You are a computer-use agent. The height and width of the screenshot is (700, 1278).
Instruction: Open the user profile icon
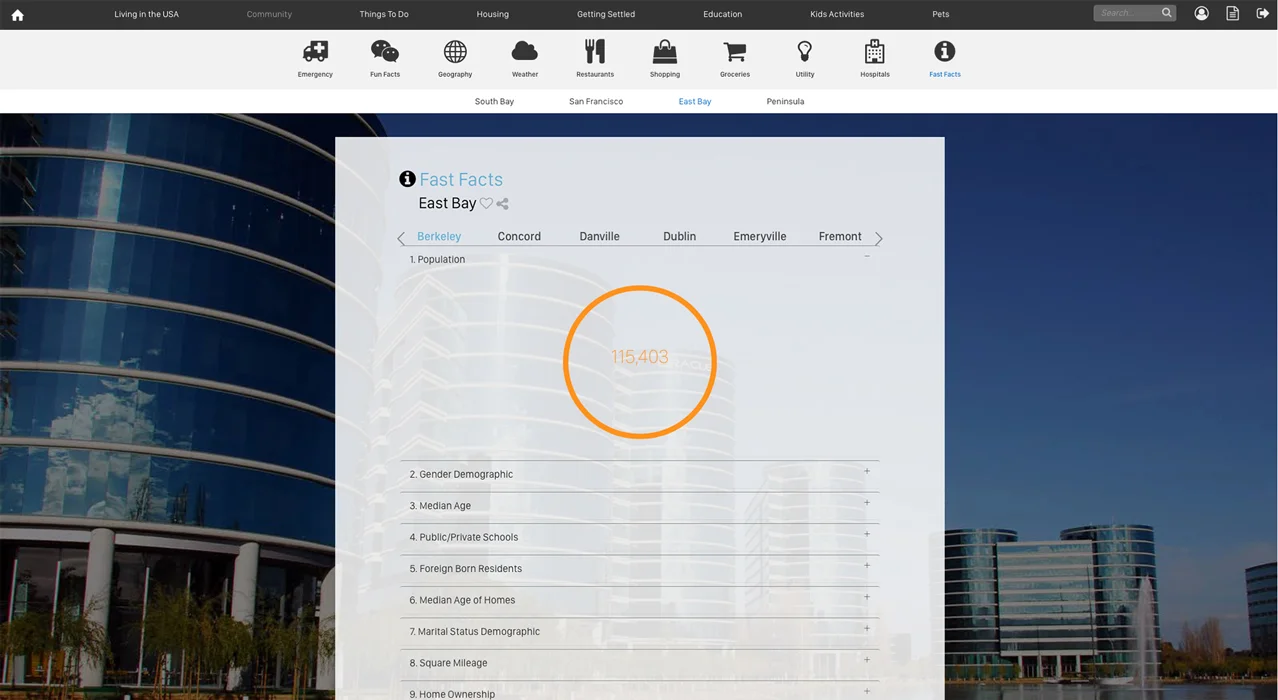1202,13
